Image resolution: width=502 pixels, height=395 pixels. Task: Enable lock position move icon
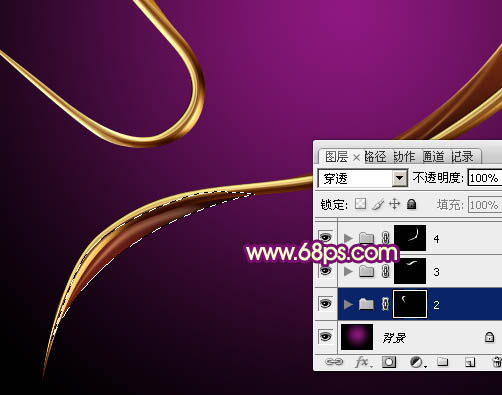394,204
